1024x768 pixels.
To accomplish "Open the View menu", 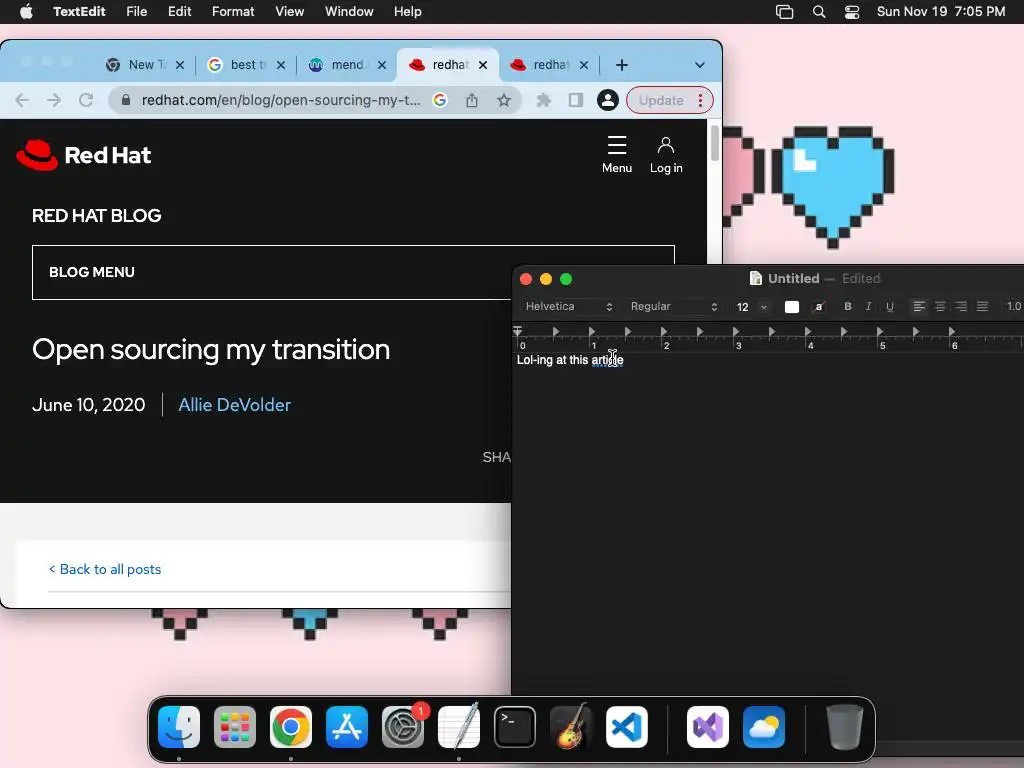I will pyautogui.click(x=289, y=12).
